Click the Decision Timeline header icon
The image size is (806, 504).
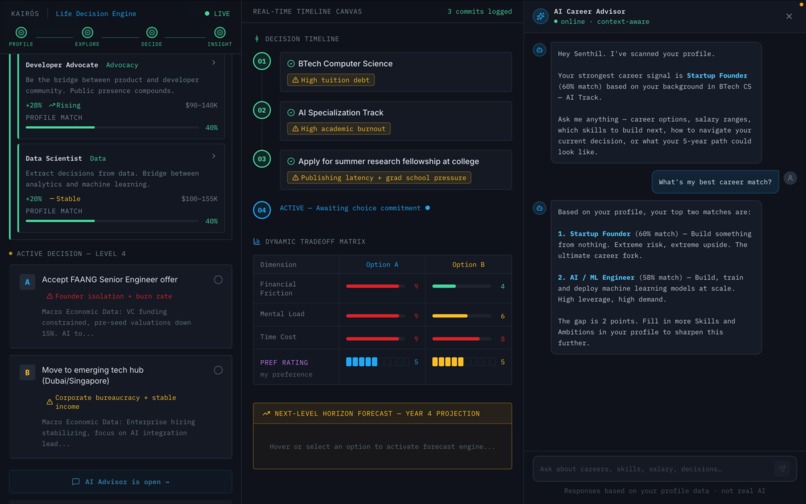257,39
